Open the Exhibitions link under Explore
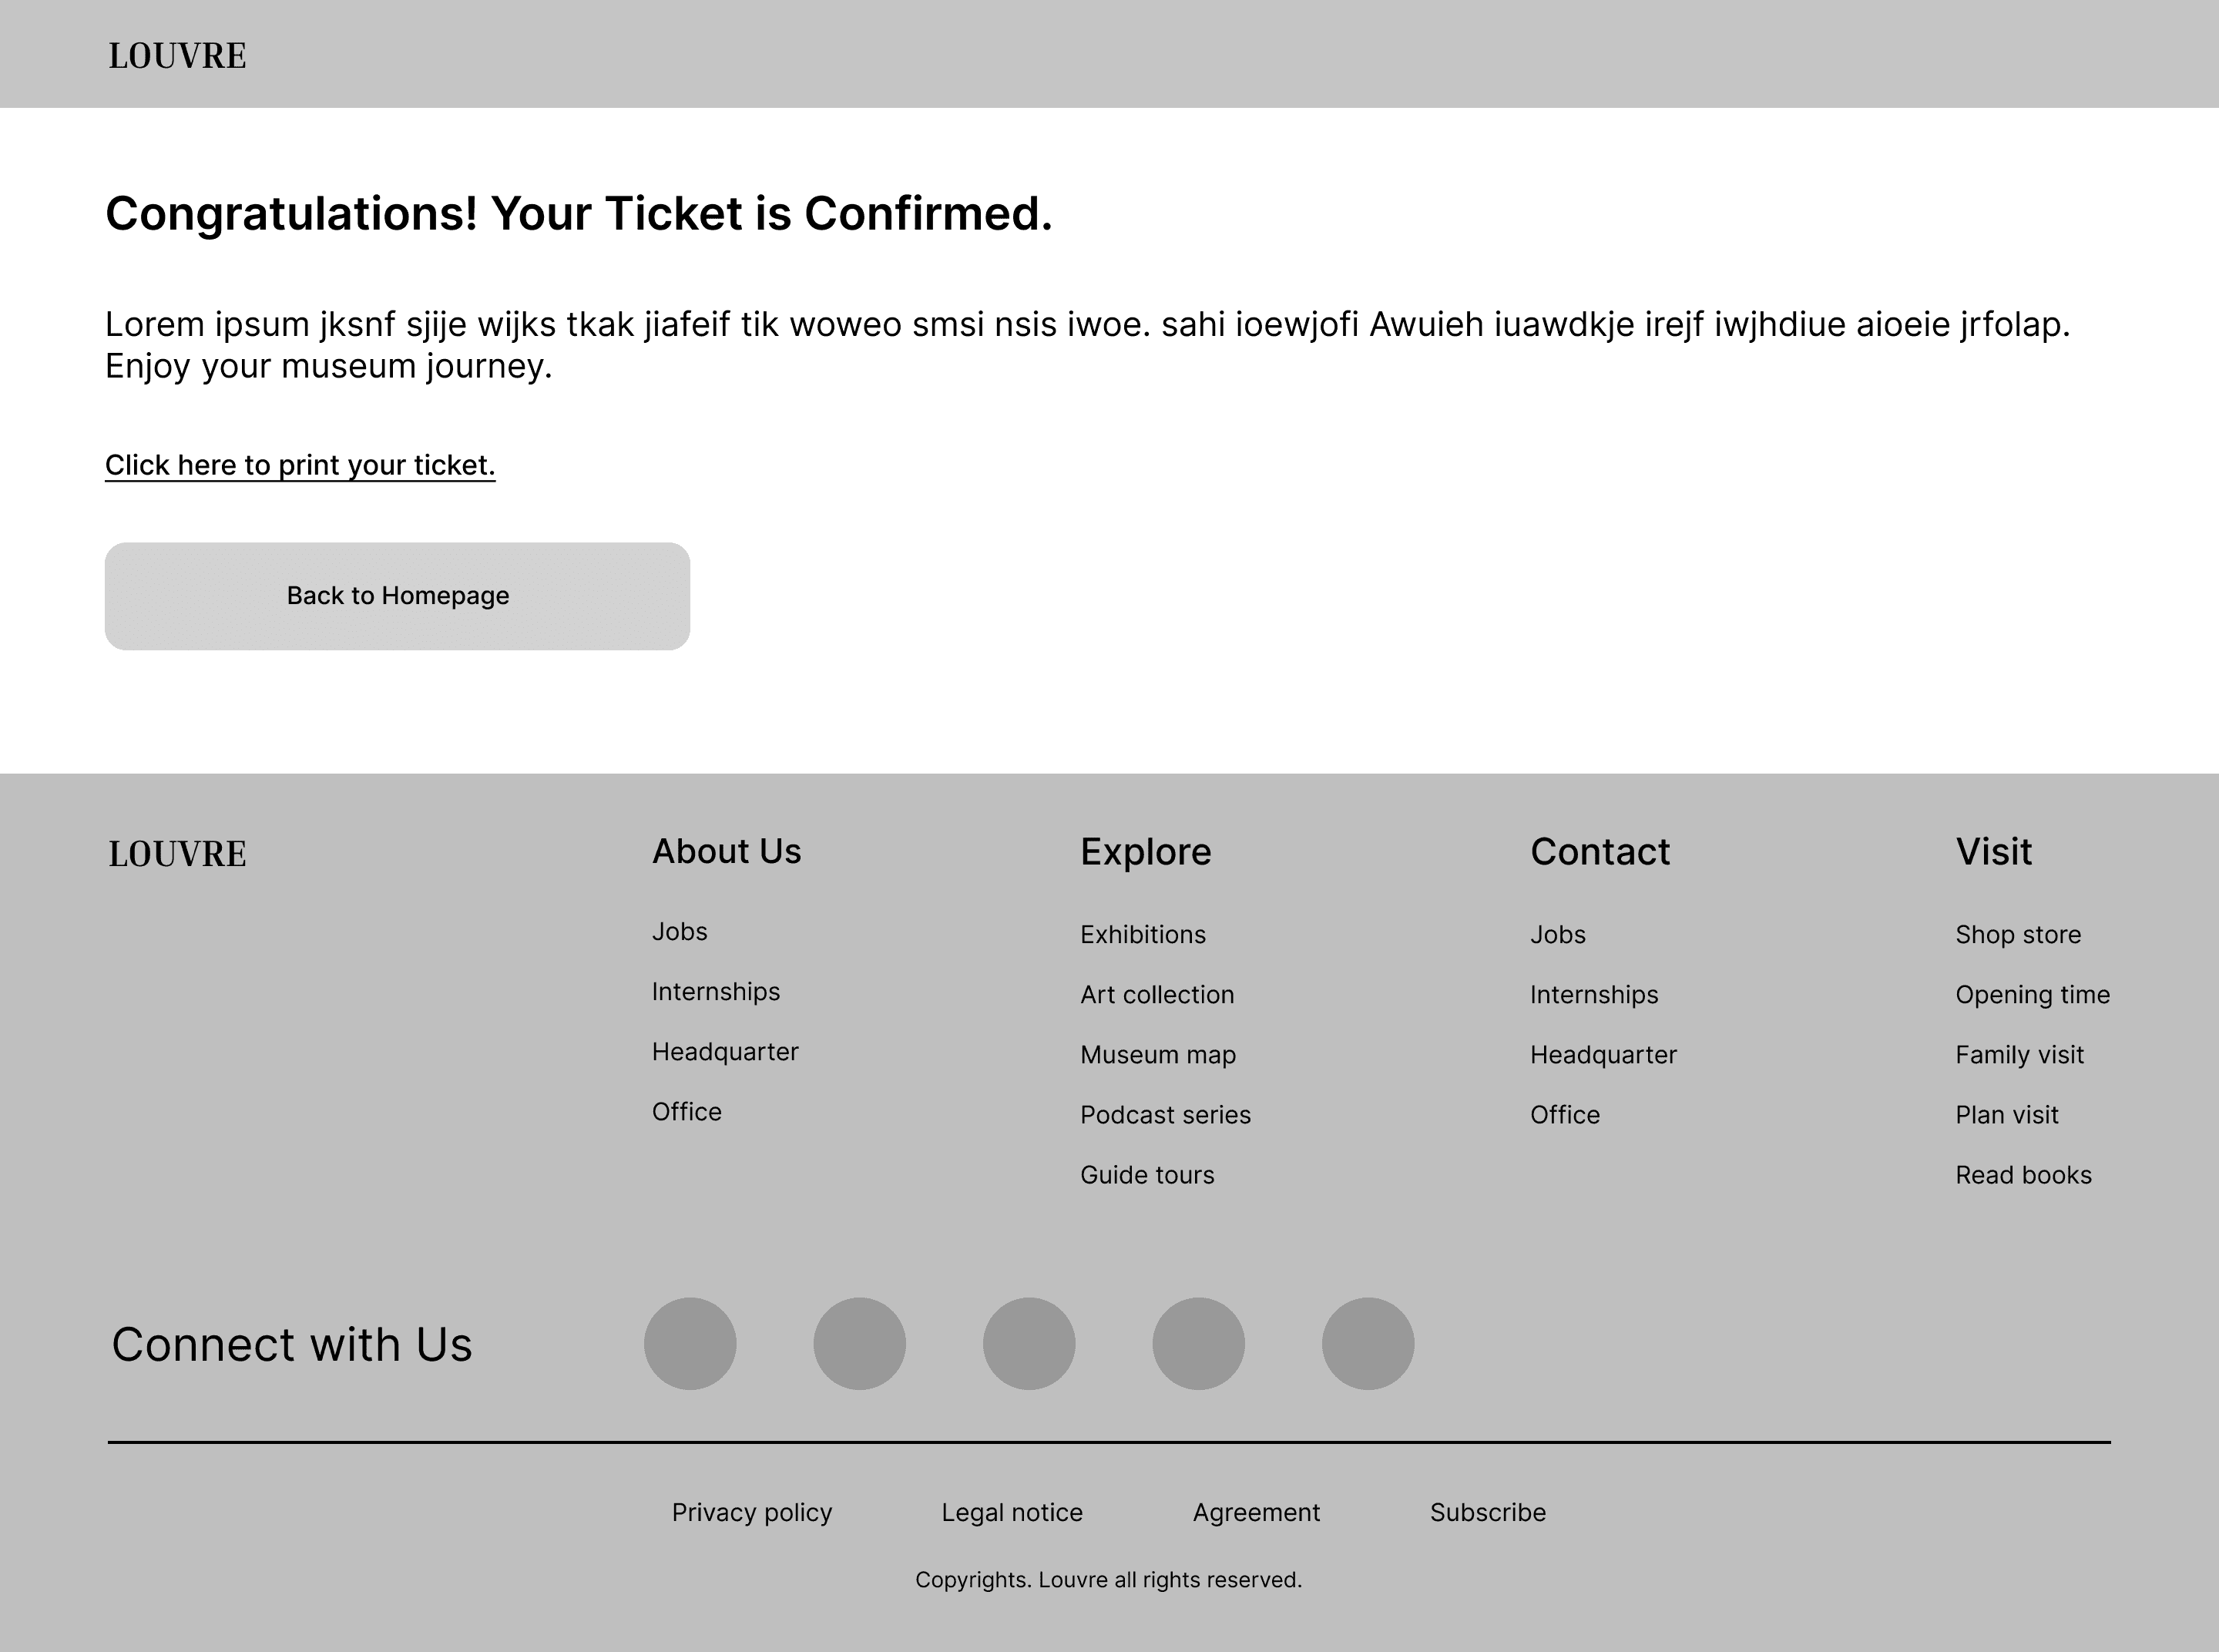 tap(1143, 934)
